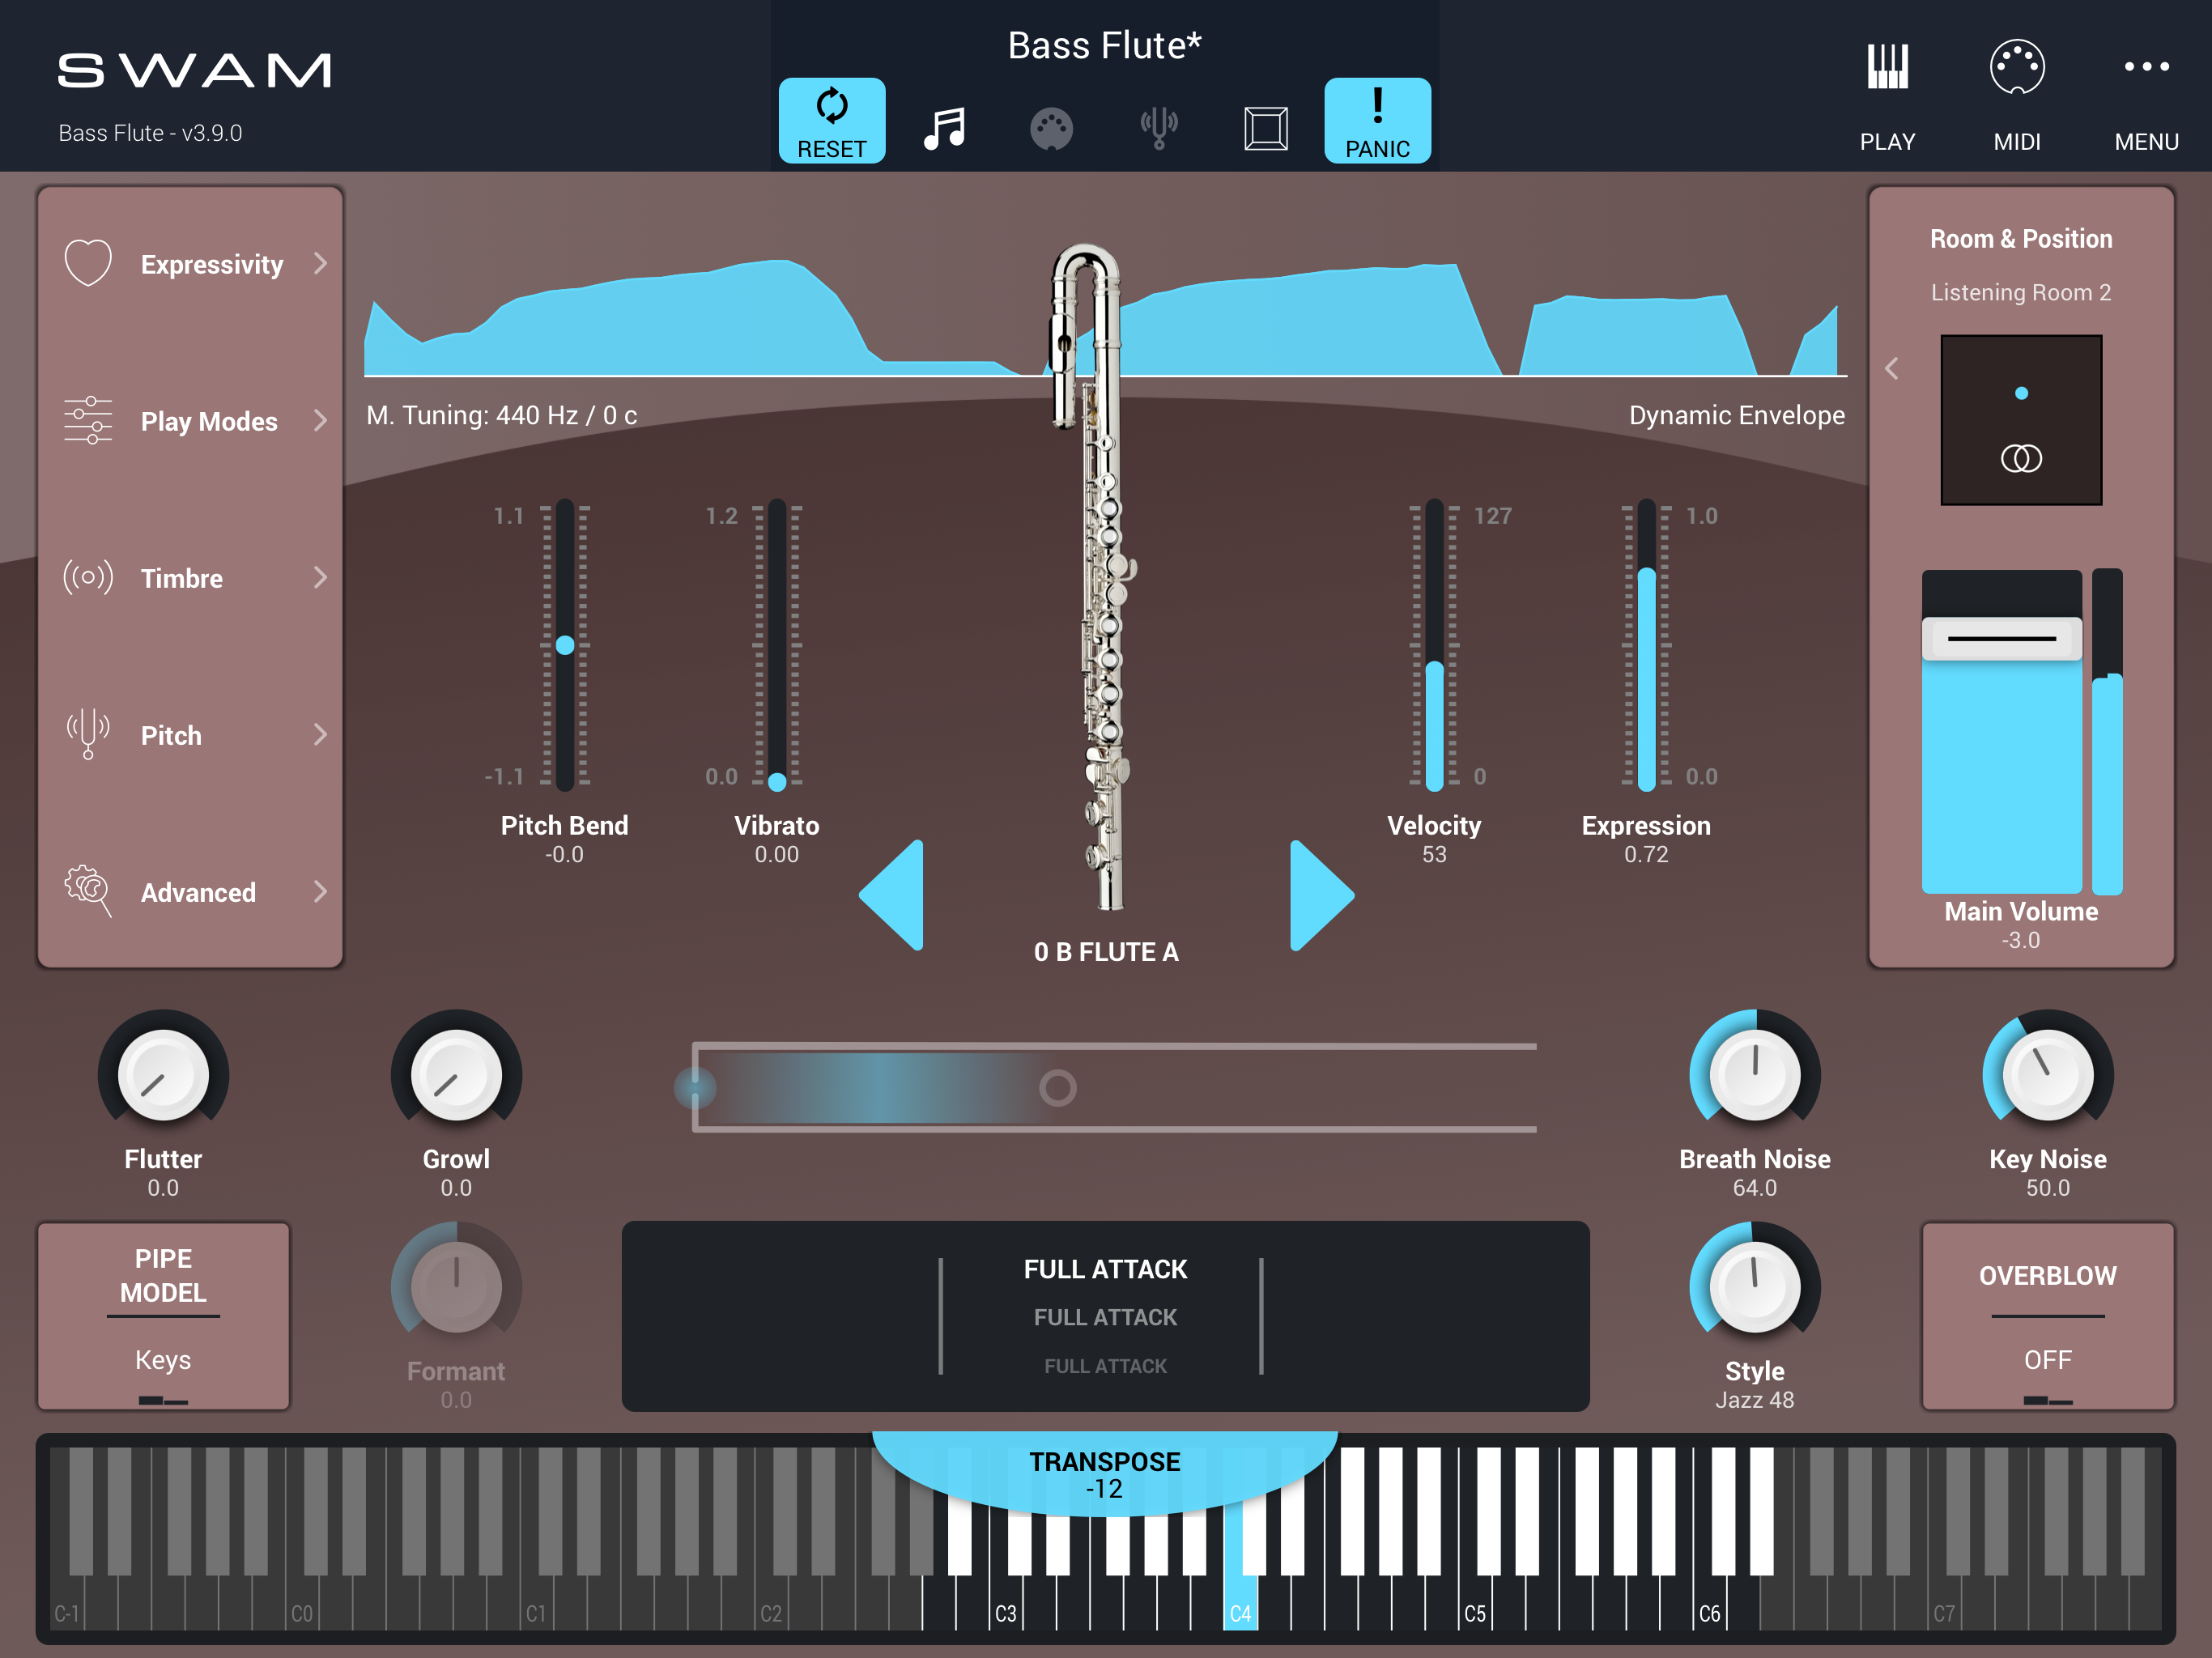Click the Style knob
The image size is (2212, 1658).
click(x=1754, y=1287)
